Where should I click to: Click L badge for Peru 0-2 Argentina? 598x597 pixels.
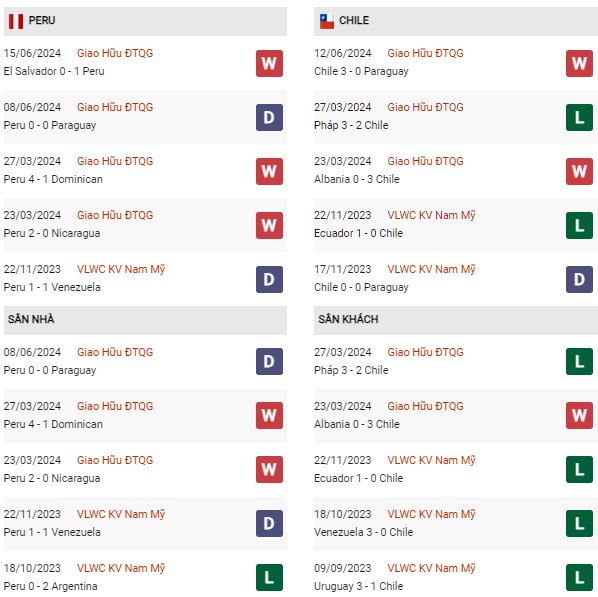[269, 577]
